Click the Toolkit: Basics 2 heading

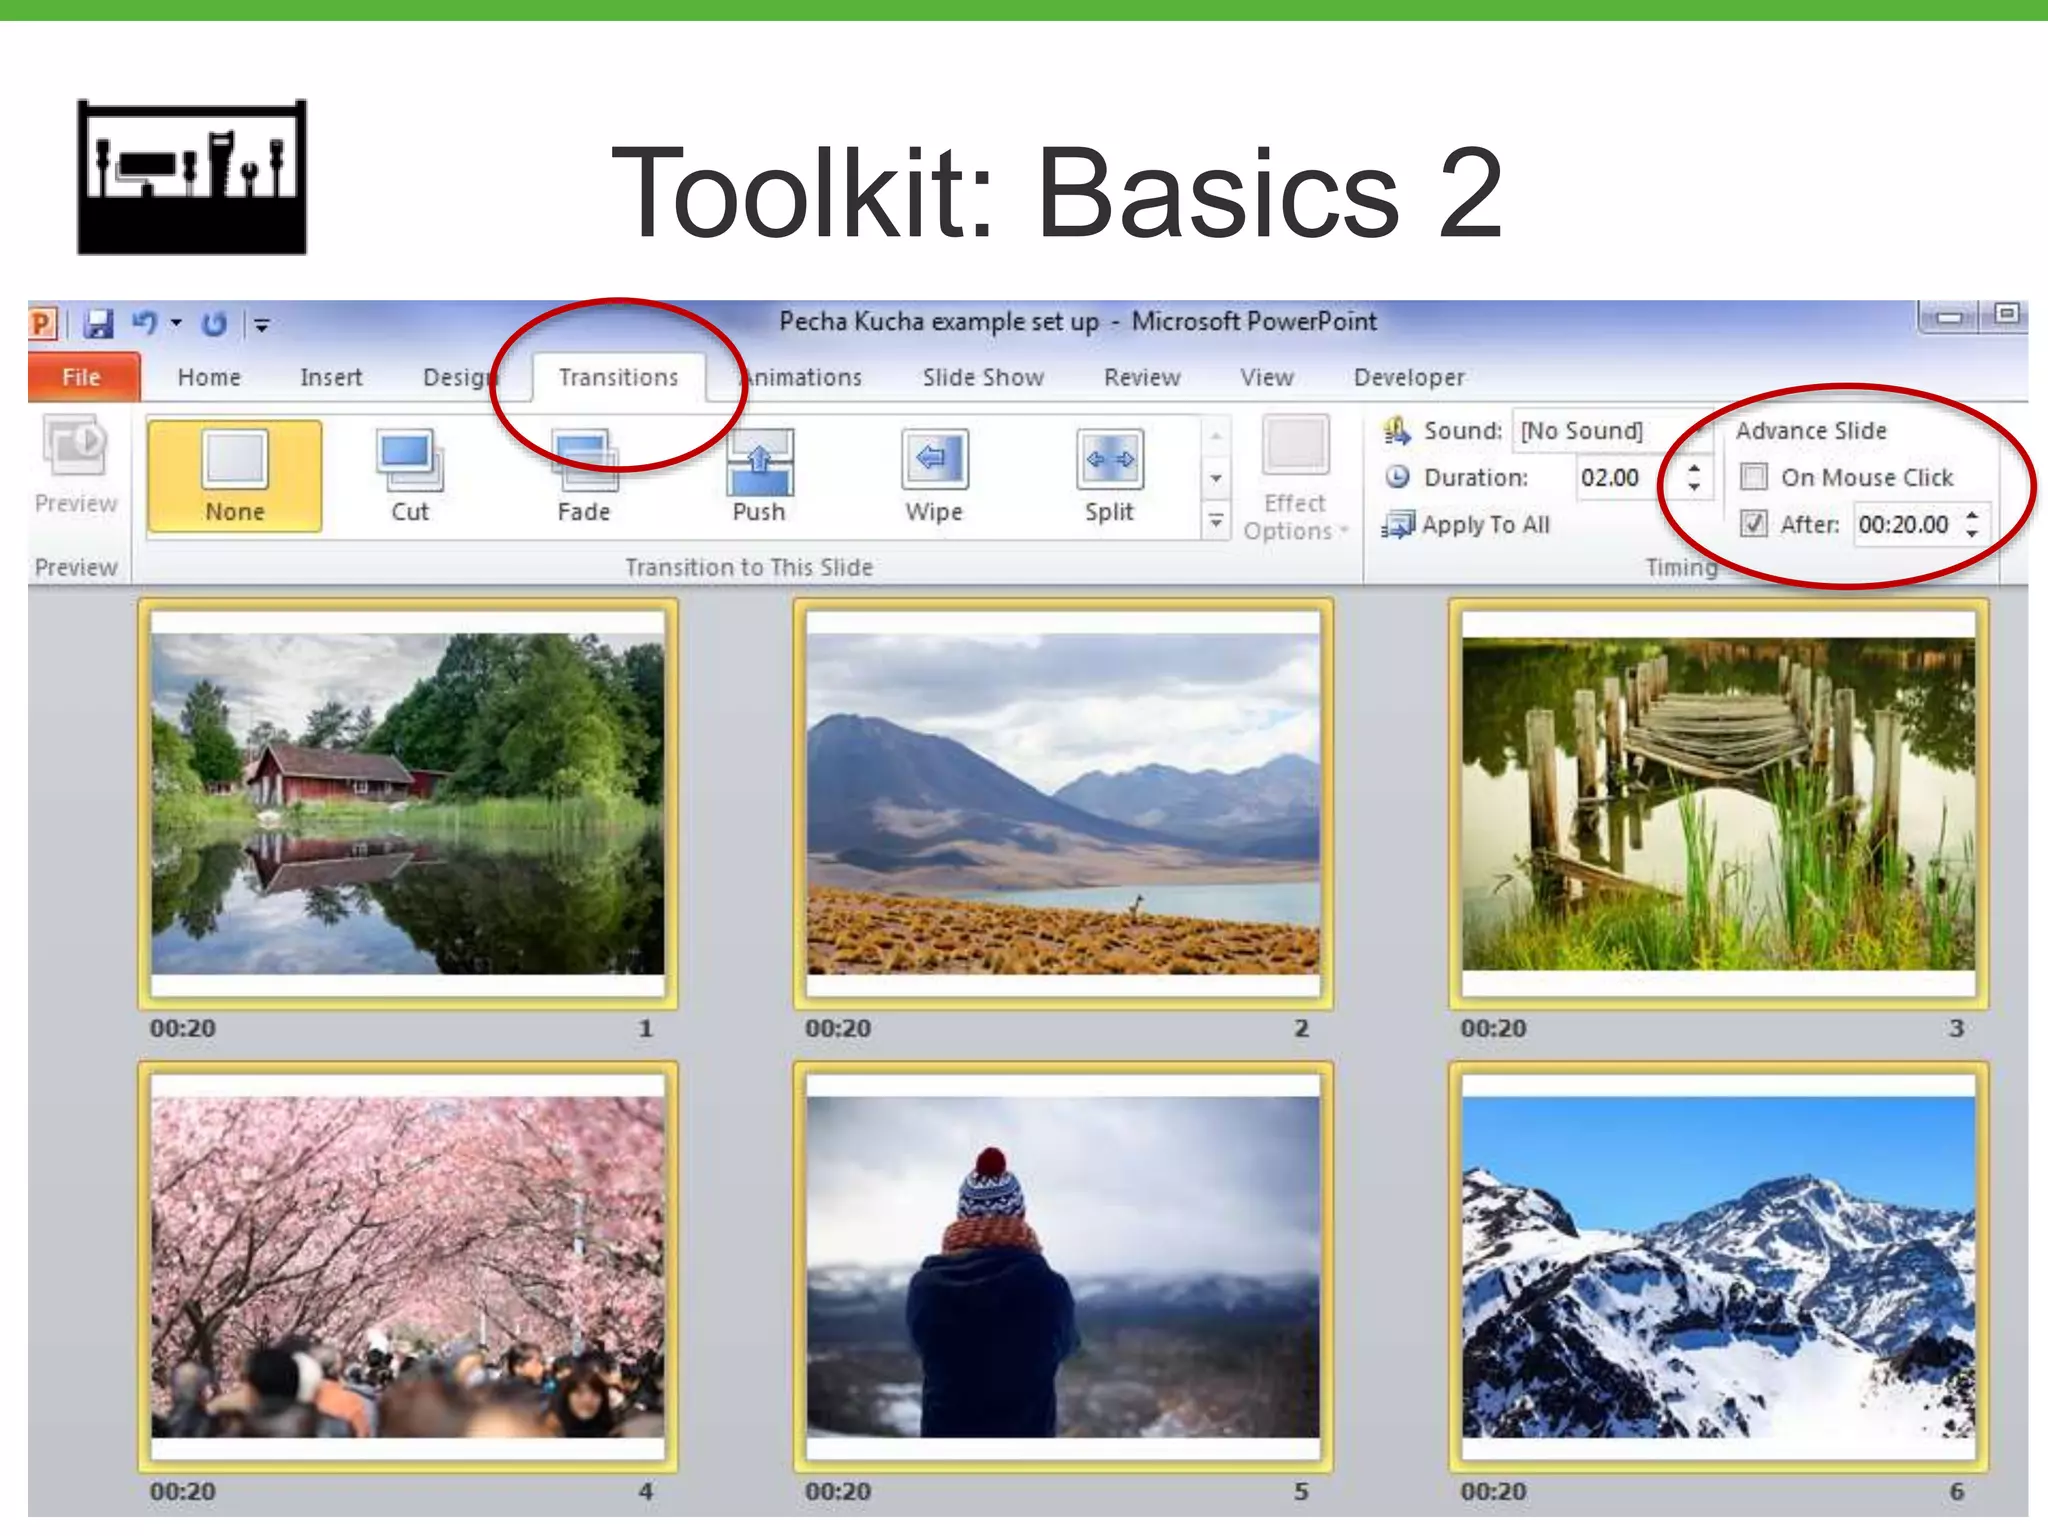click(x=1058, y=192)
